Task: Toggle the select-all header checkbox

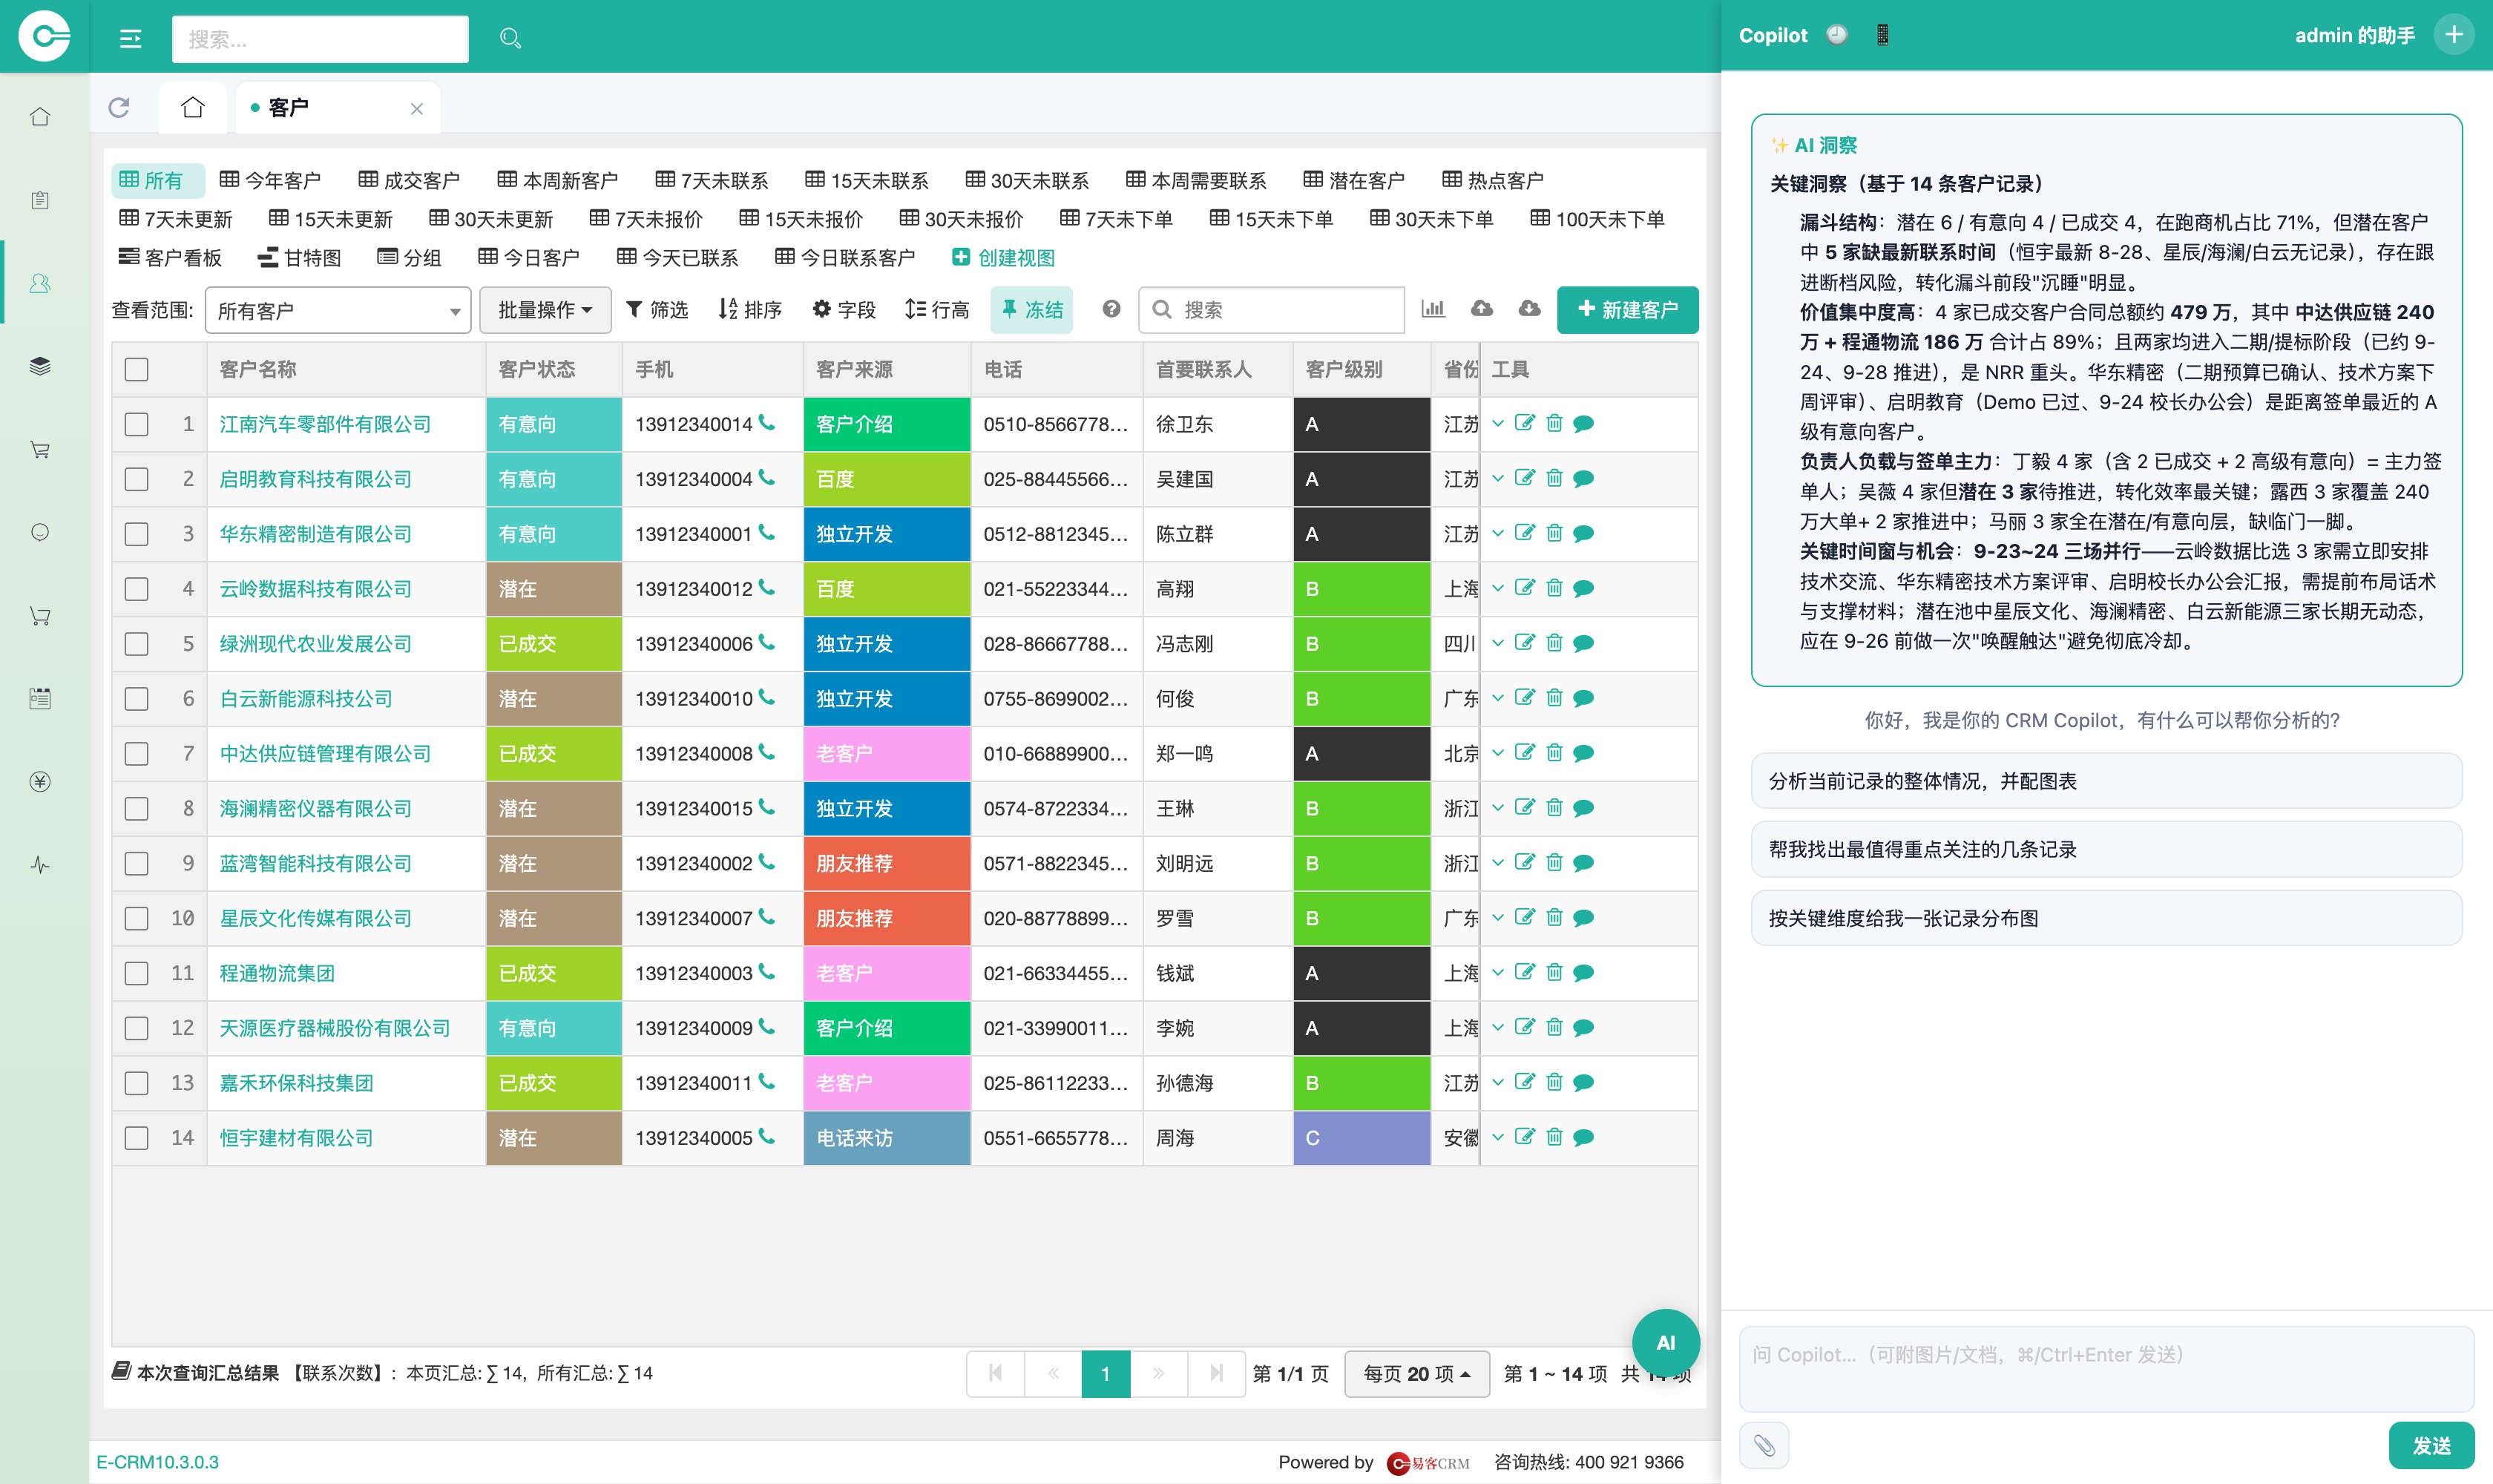Action: [137, 369]
